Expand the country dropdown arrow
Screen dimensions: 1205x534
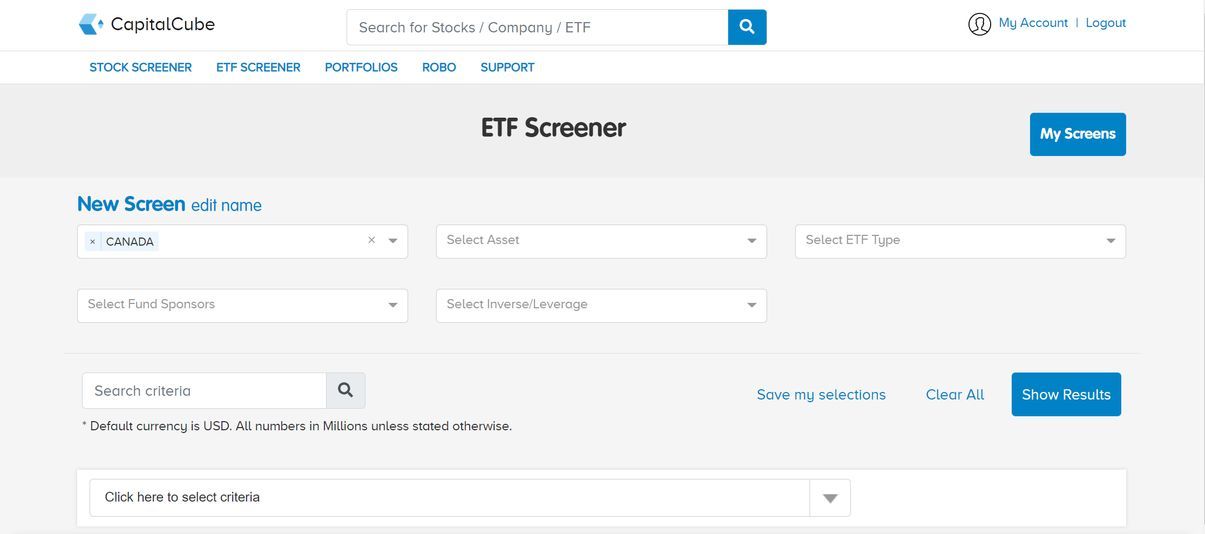[x=393, y=241]
